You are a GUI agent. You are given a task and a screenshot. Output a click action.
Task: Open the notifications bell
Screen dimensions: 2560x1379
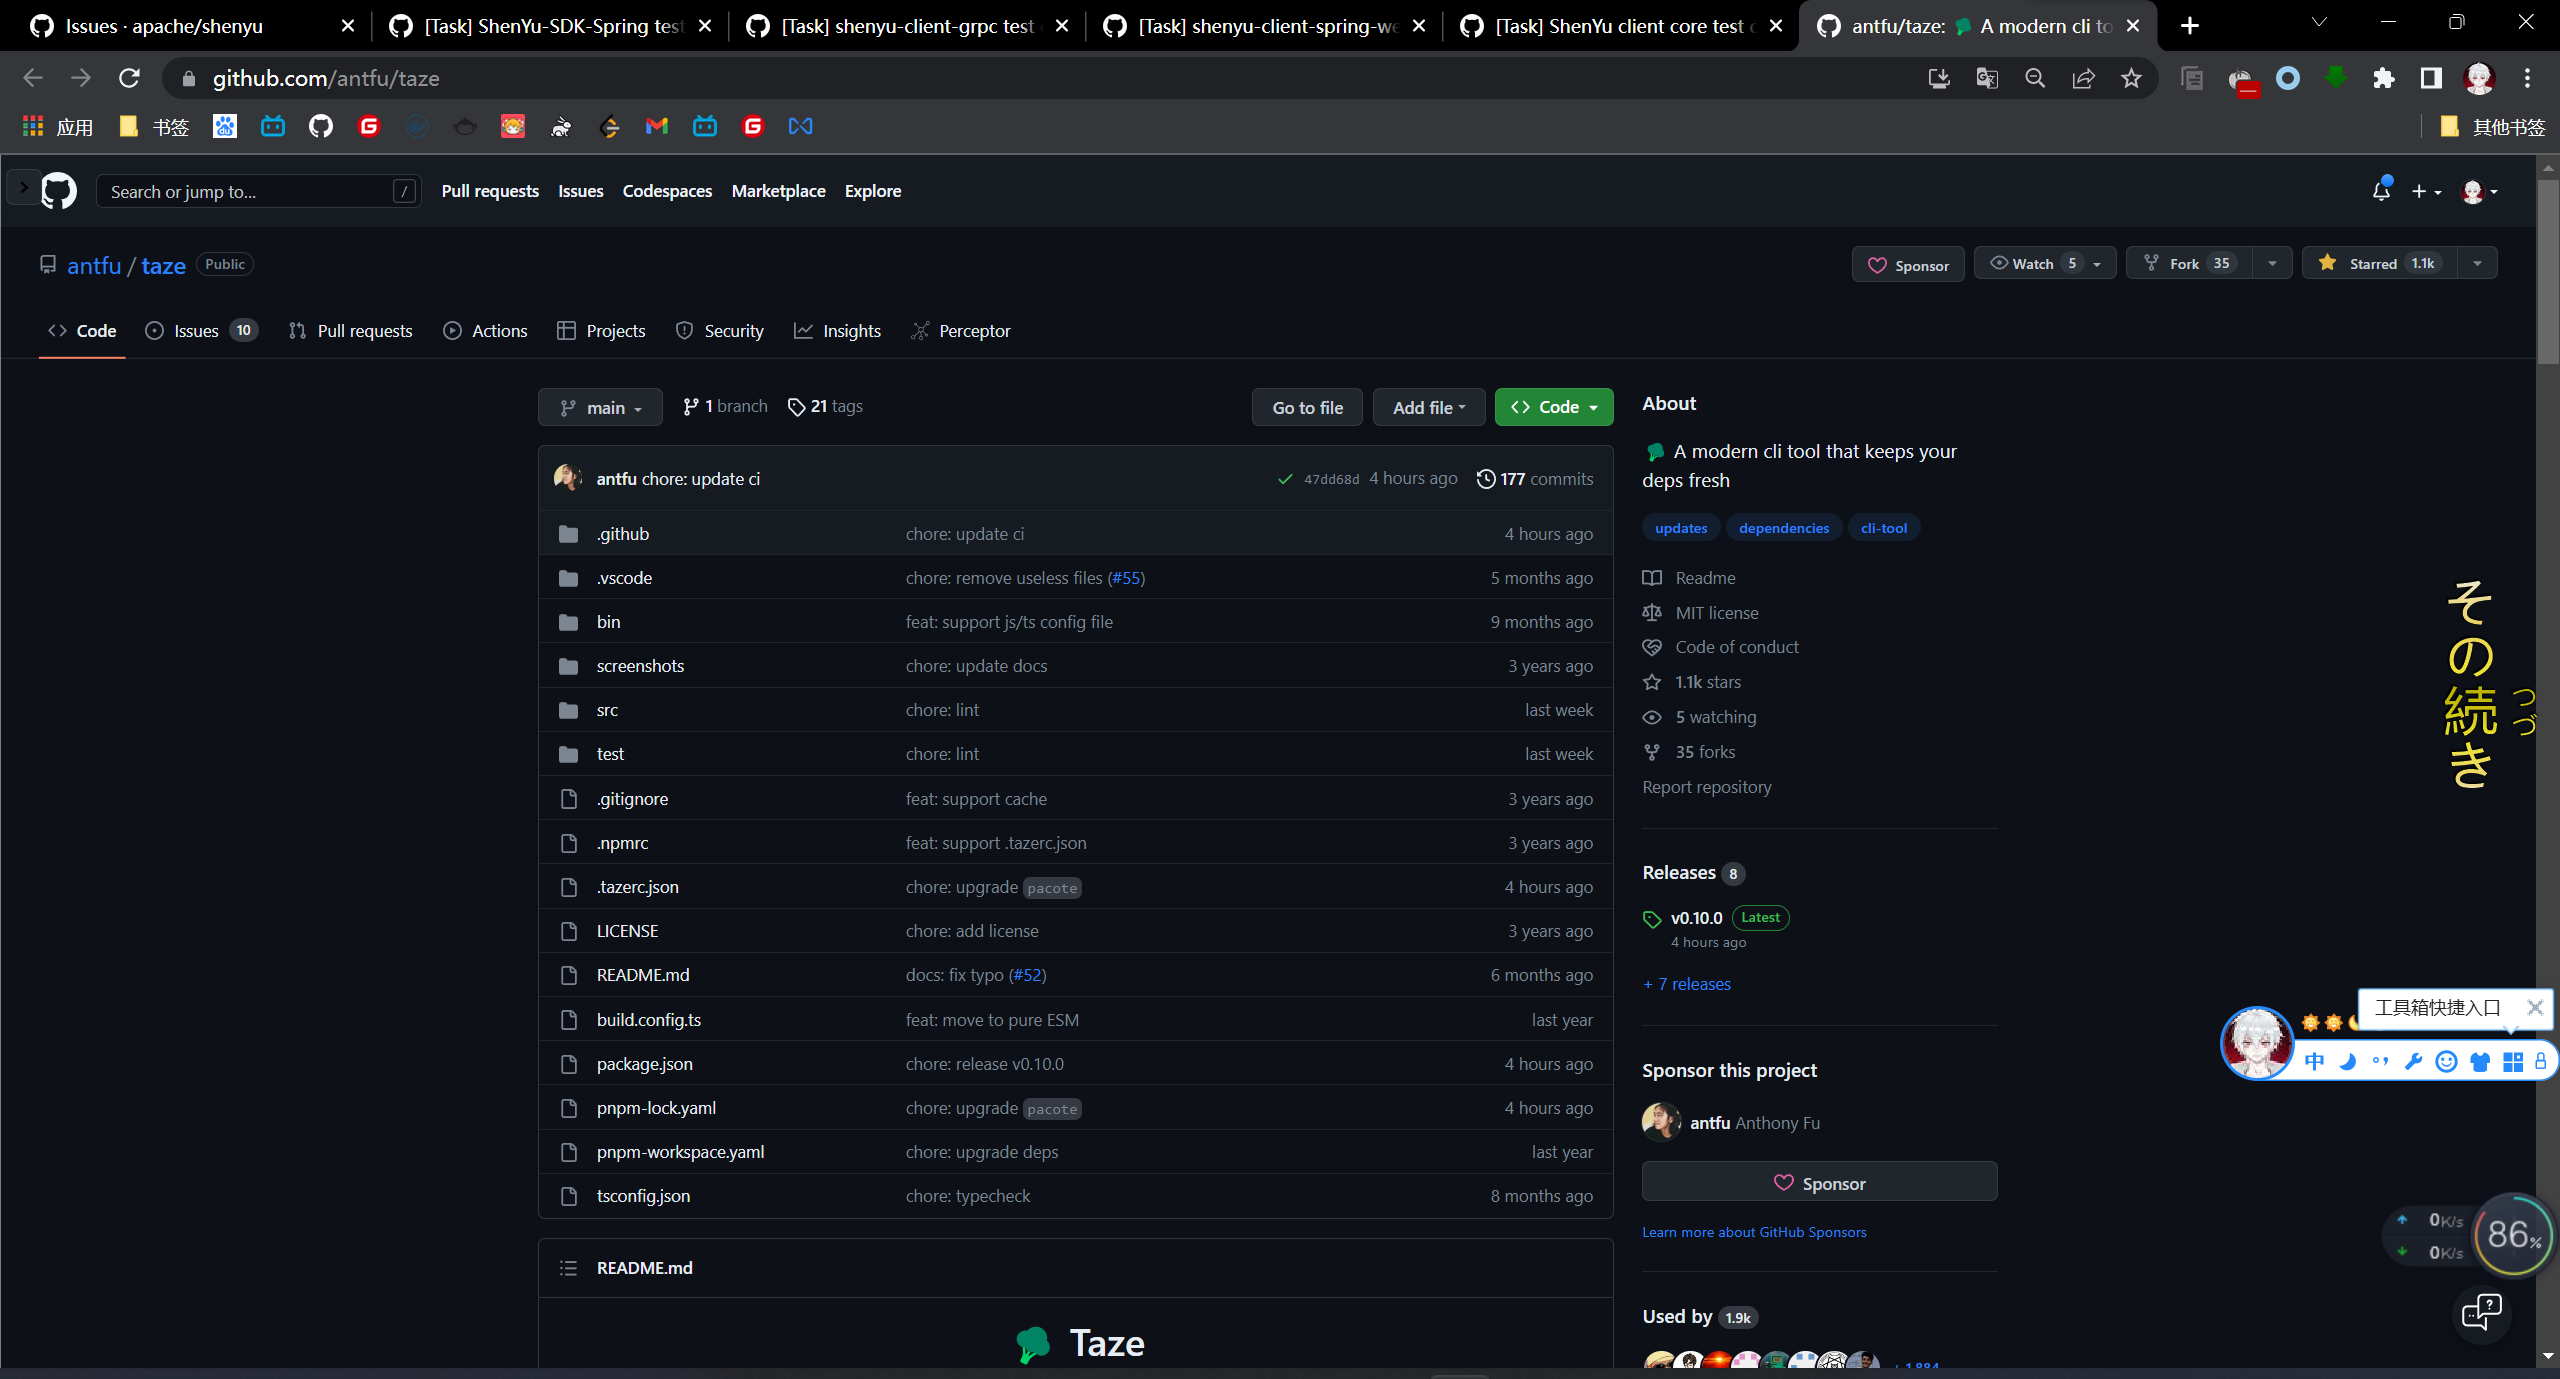(2381, 191)
